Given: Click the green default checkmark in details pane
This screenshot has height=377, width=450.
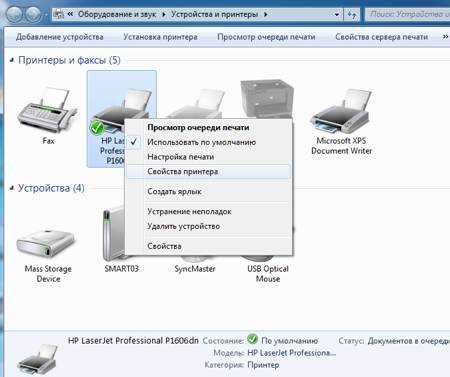Looking at the screenshot, I should [x=252, y=339].
